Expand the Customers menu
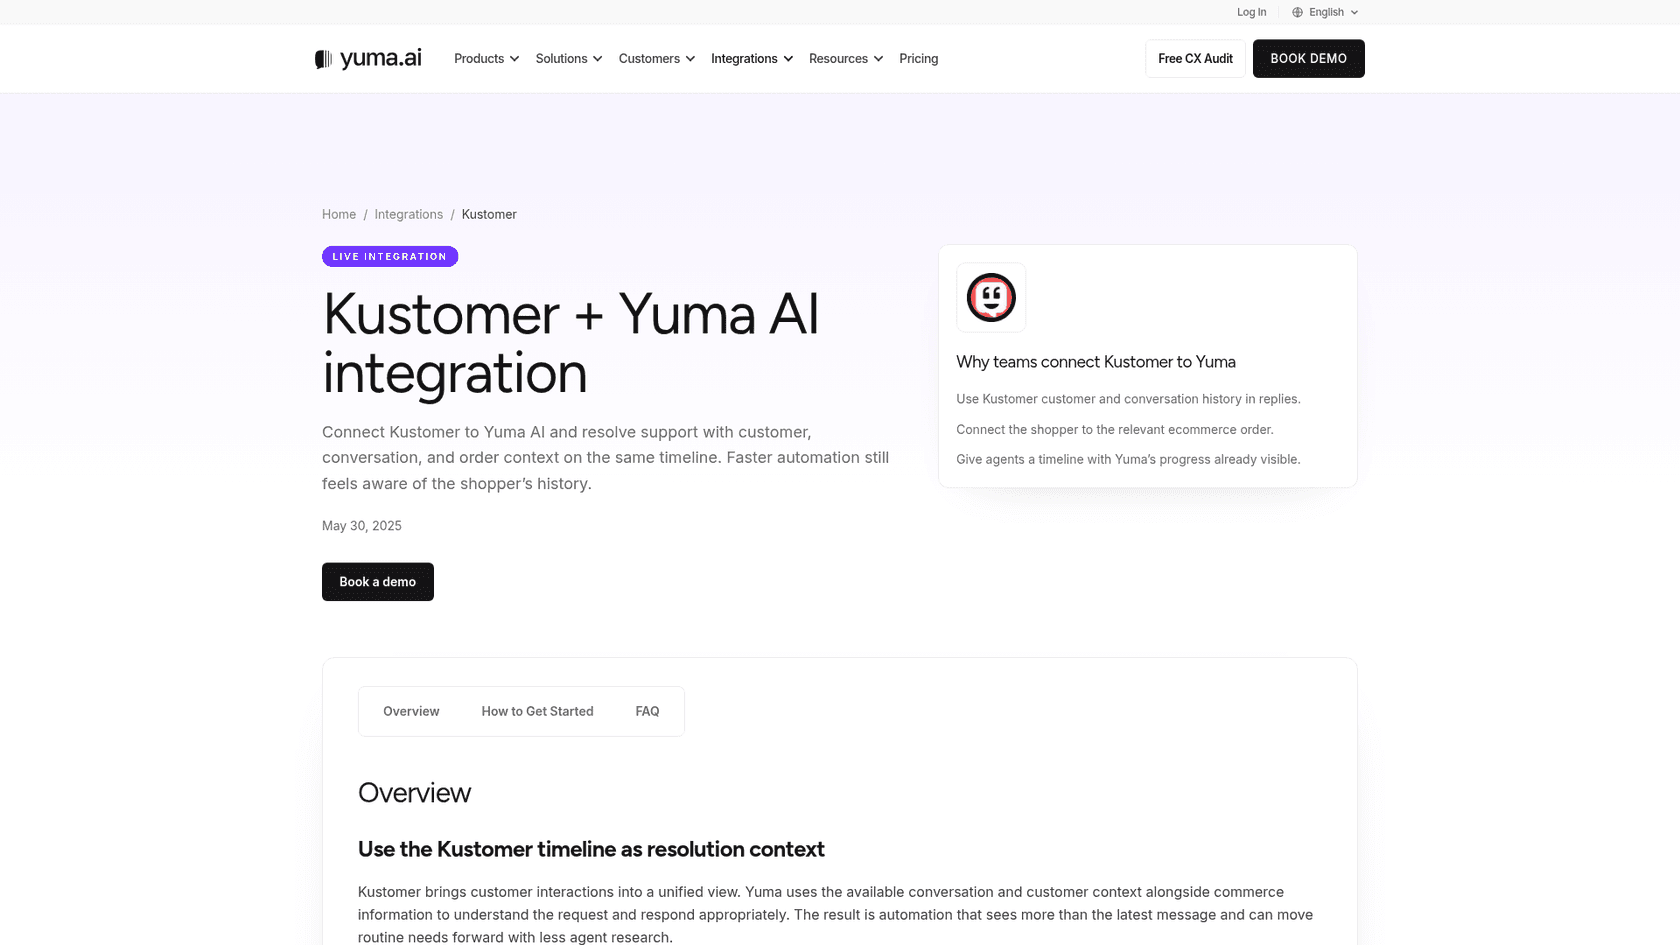This screenshot has height=945, width=1680. tap(656, 59)
